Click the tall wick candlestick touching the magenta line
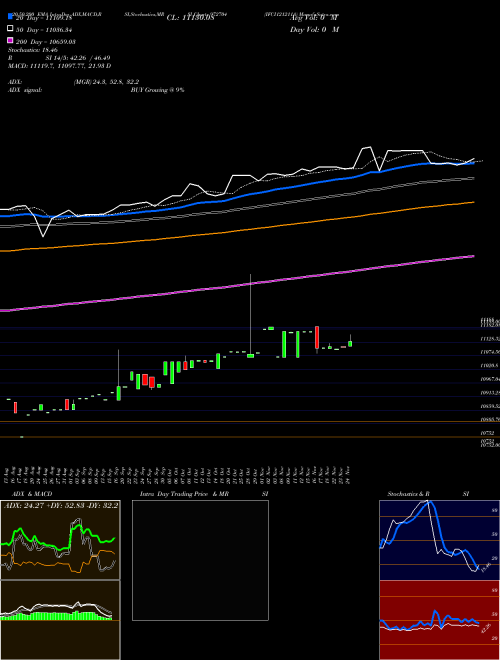The height and width of the screenshot is (660, 500). (x=250, y=316)
